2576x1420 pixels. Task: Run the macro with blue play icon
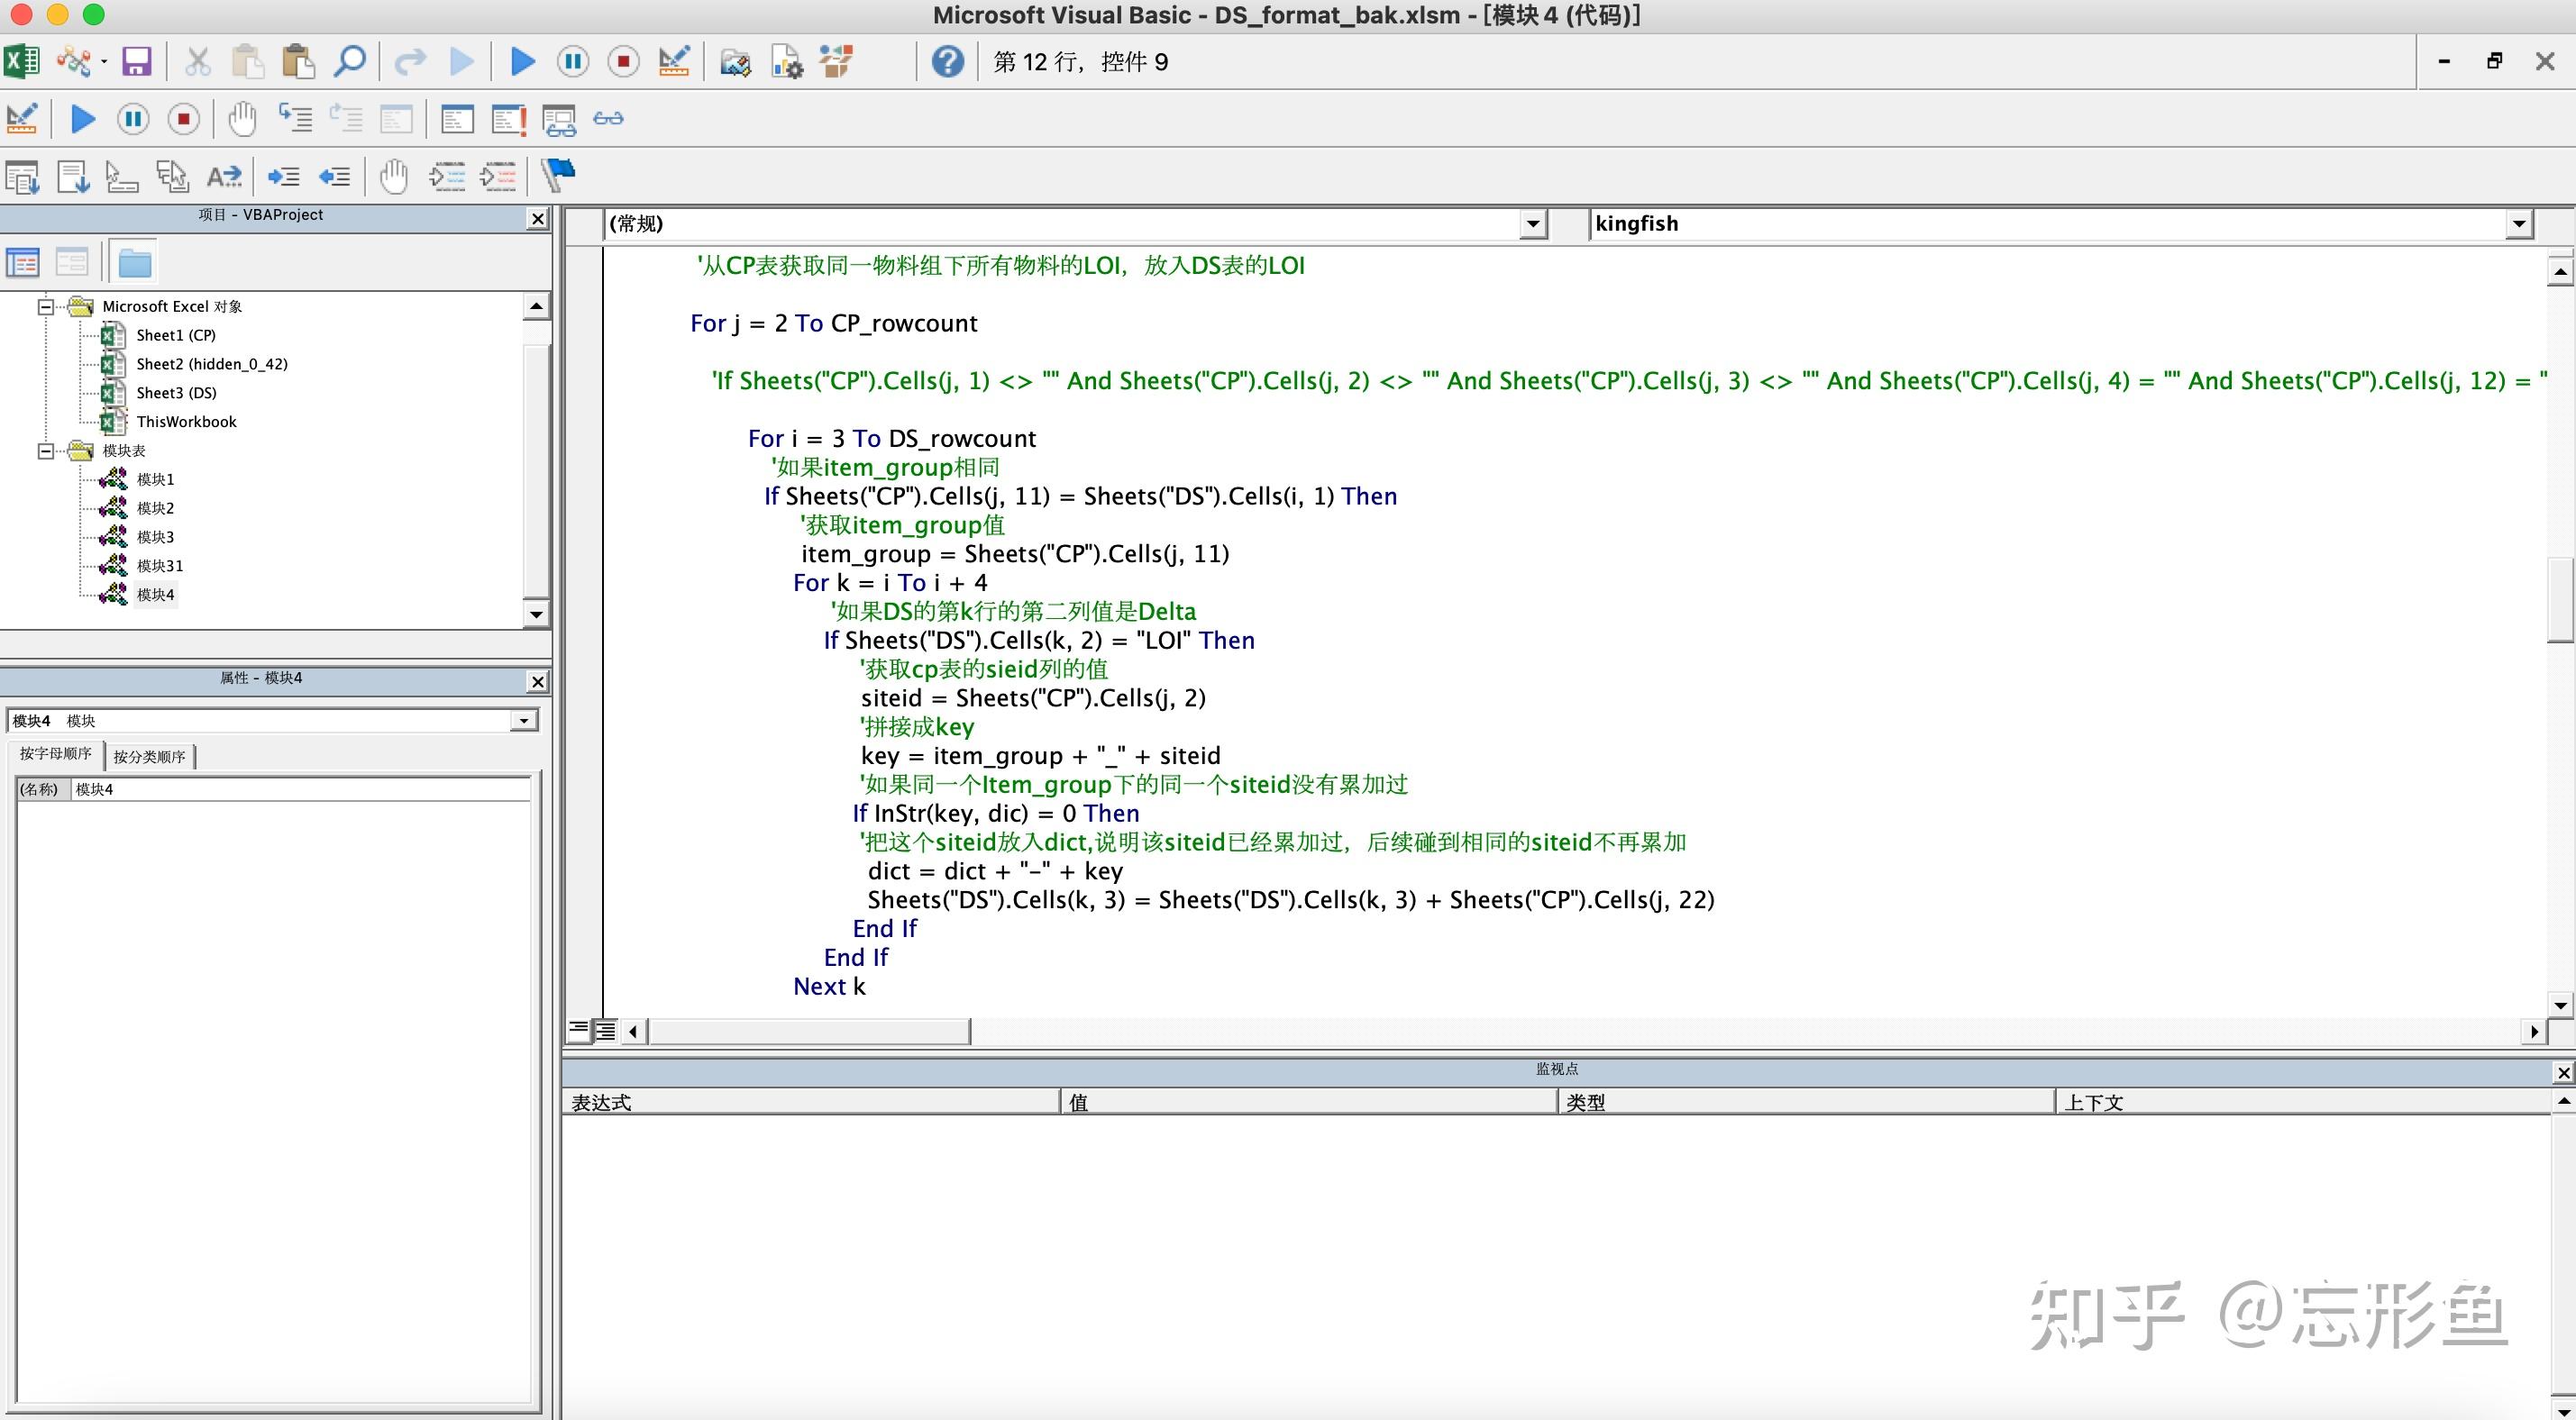click(522, 62)
